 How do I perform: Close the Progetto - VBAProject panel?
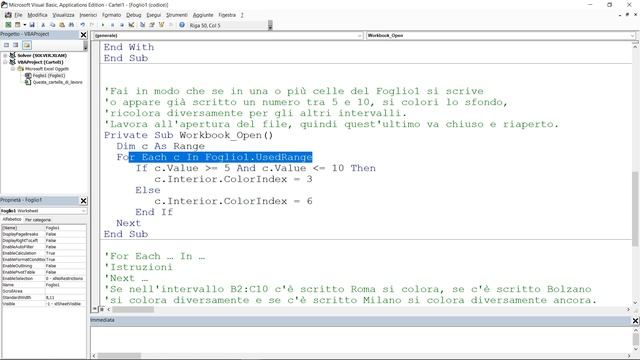[83, 35]
